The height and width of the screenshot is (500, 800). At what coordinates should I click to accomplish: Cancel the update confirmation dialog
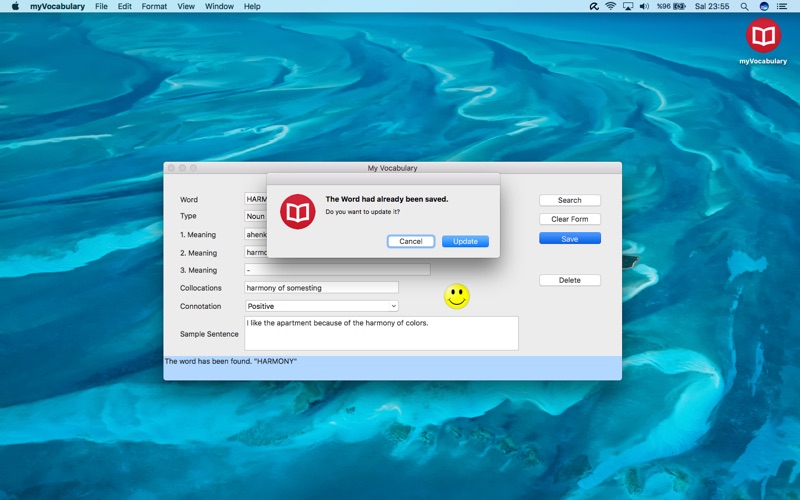click(x=411, y=241)
